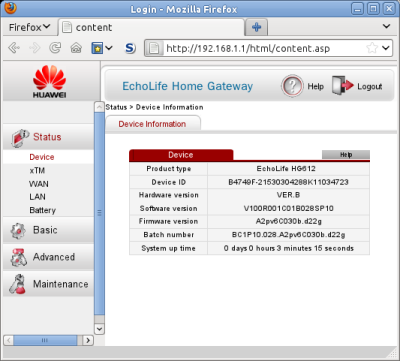Open the URL history dropdown

point(386,48)
